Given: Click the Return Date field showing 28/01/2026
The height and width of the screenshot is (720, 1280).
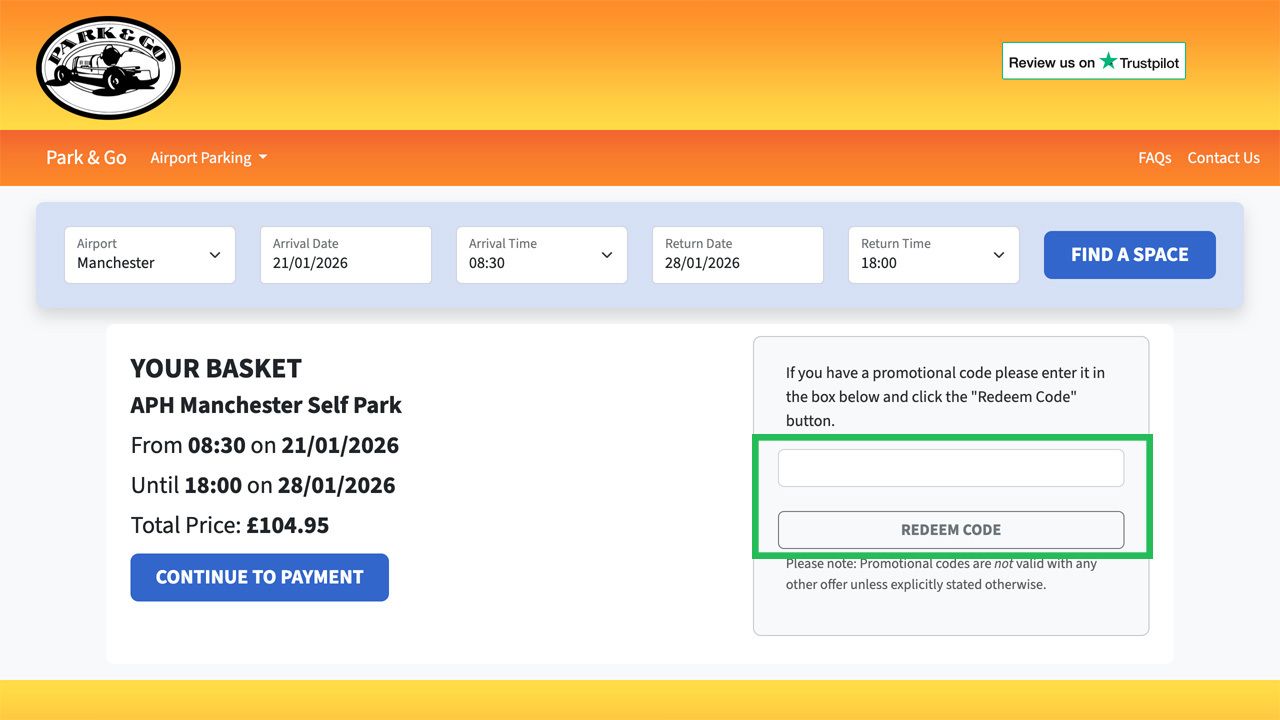Looking at the screenshot, I should pyautogui.click(x=737, y=255).
